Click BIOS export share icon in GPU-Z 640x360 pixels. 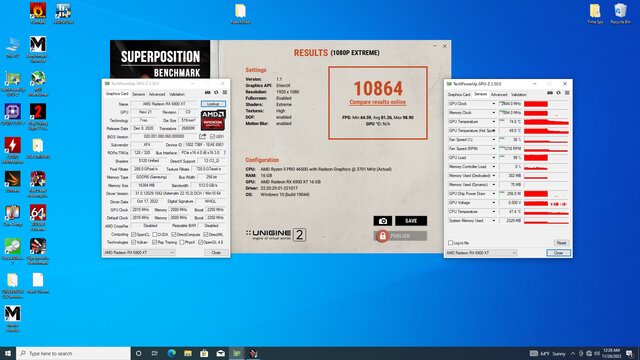202,136
